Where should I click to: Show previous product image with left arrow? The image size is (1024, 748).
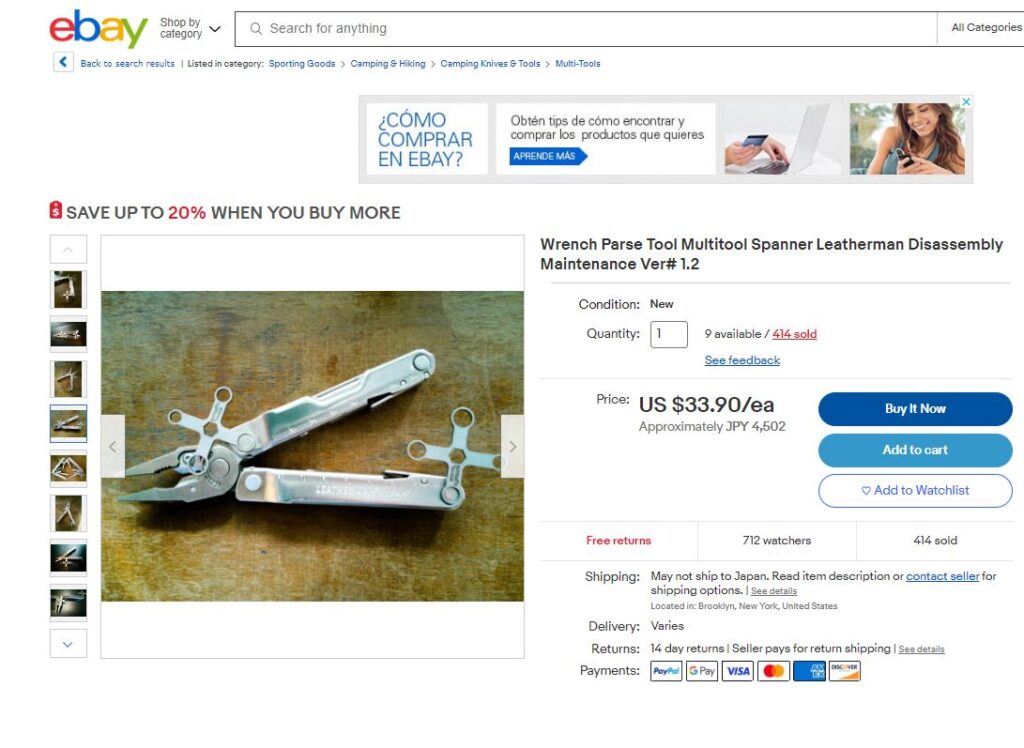(x=113, y=446)
